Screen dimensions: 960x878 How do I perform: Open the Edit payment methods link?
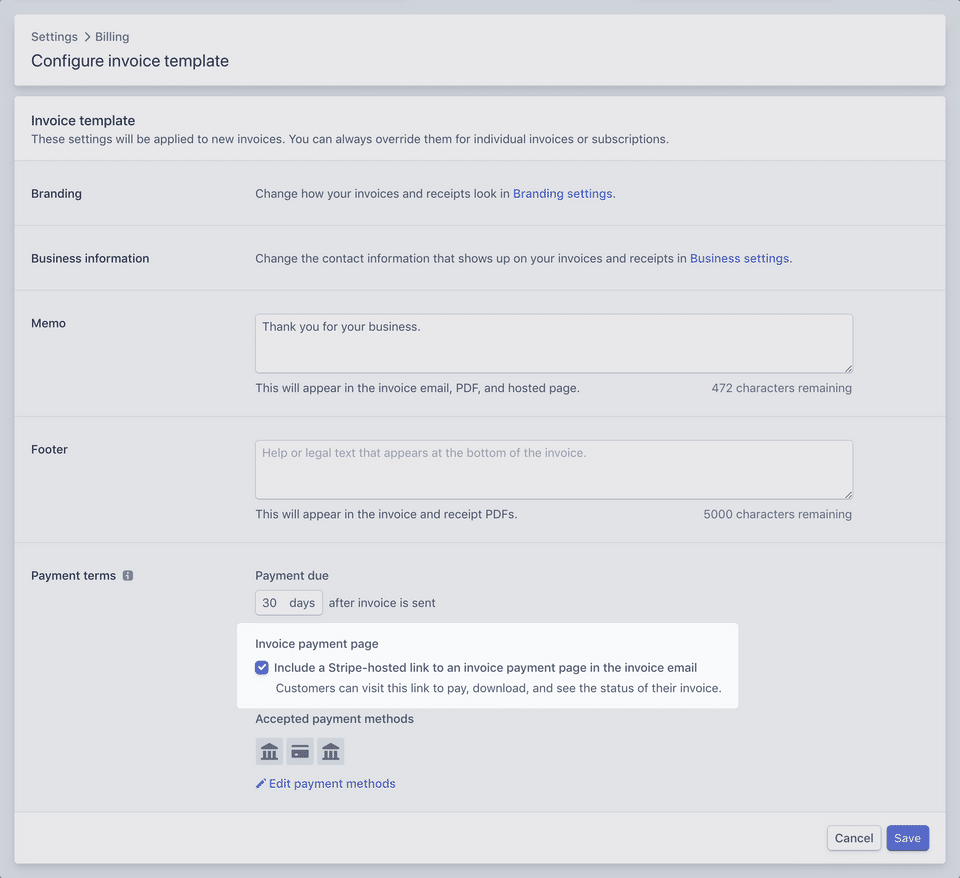[x=332, y=784]
